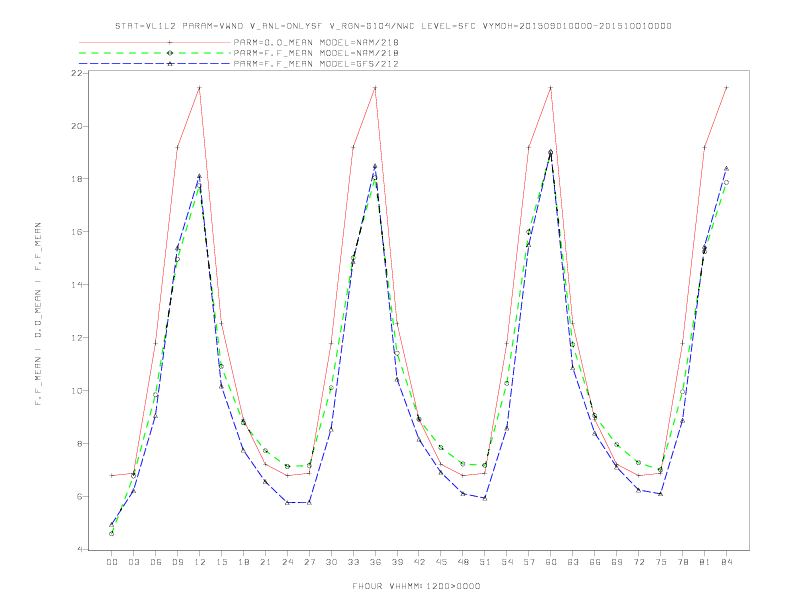Select the blue F.F_MEAN GFS/212 legend label
Screen dimensions: 792x612
tap(316, 64)
